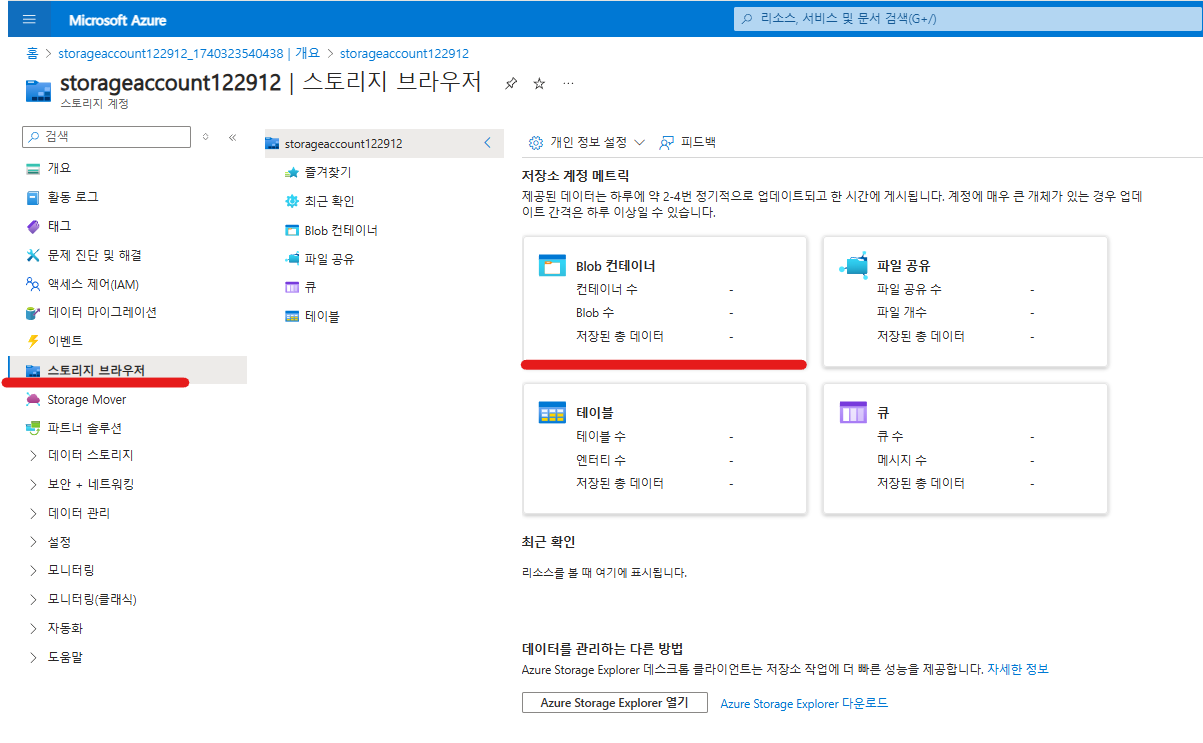Screen dimensions: 1203x743
Task: Open more options ellipsis beside the title
Action: [x=568, y=83]
